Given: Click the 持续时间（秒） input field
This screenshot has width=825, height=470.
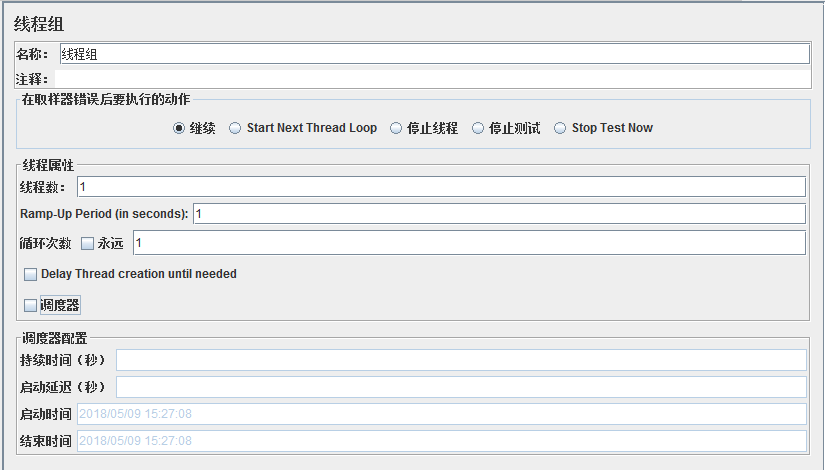Looking at the screenshot, I should point(460,360).
